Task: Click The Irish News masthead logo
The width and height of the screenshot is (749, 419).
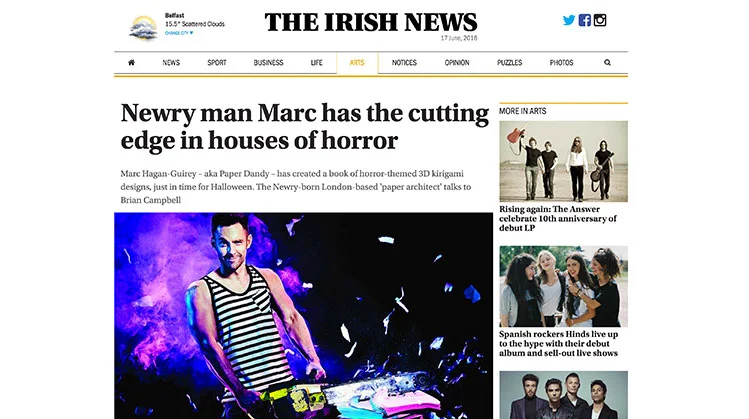Action: (x=371, y=22)
